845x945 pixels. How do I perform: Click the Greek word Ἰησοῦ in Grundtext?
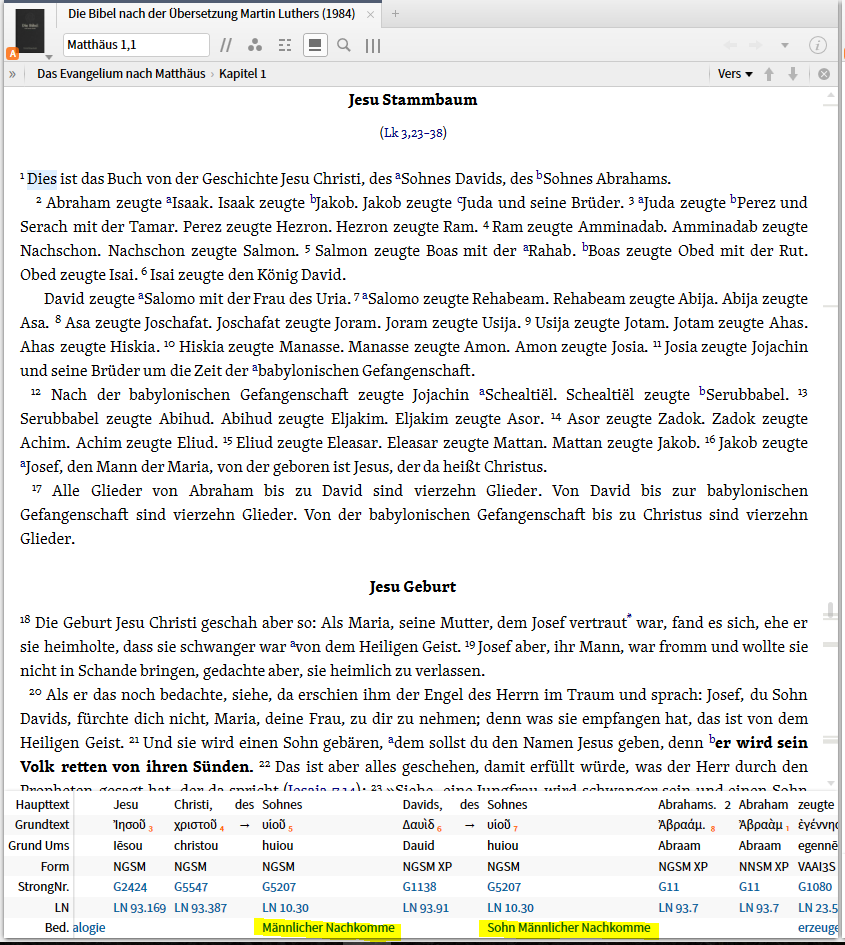[x=130, y=825]
